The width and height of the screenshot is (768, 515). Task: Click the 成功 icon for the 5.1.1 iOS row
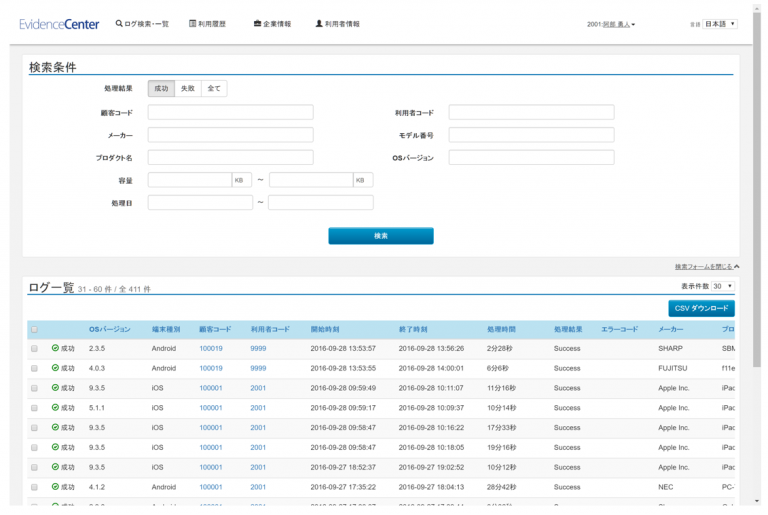[56, 408]
